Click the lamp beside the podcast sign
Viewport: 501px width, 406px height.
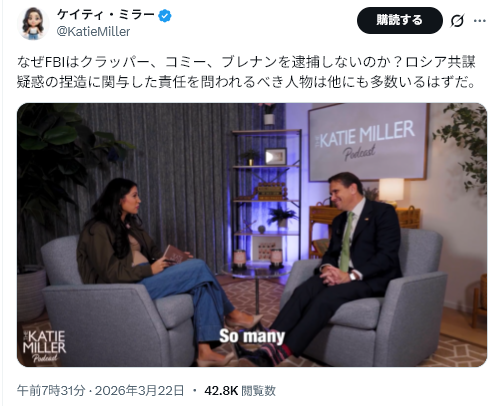pyautogui.click(x=391, y=191)
